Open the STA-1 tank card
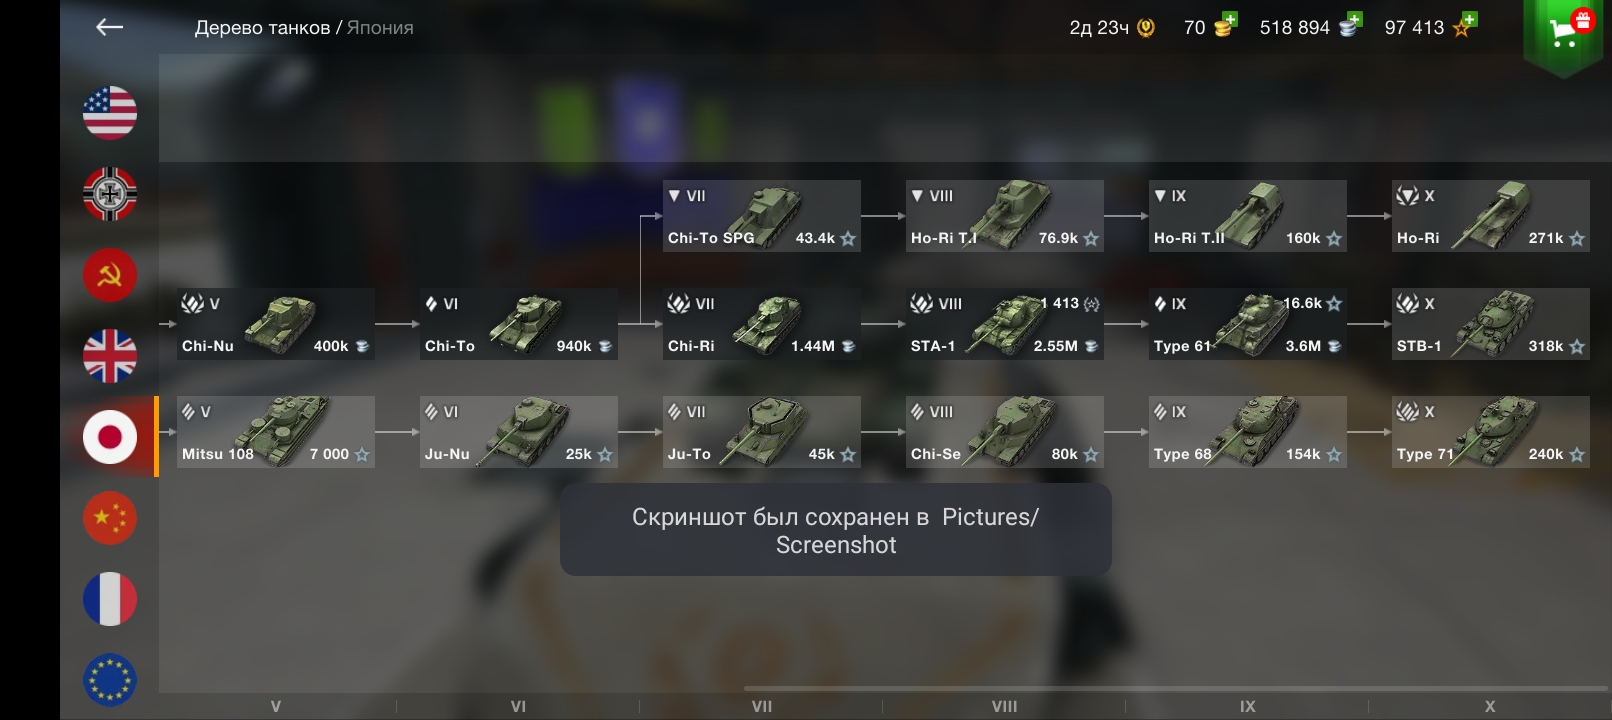 [x=1005, y=324]
